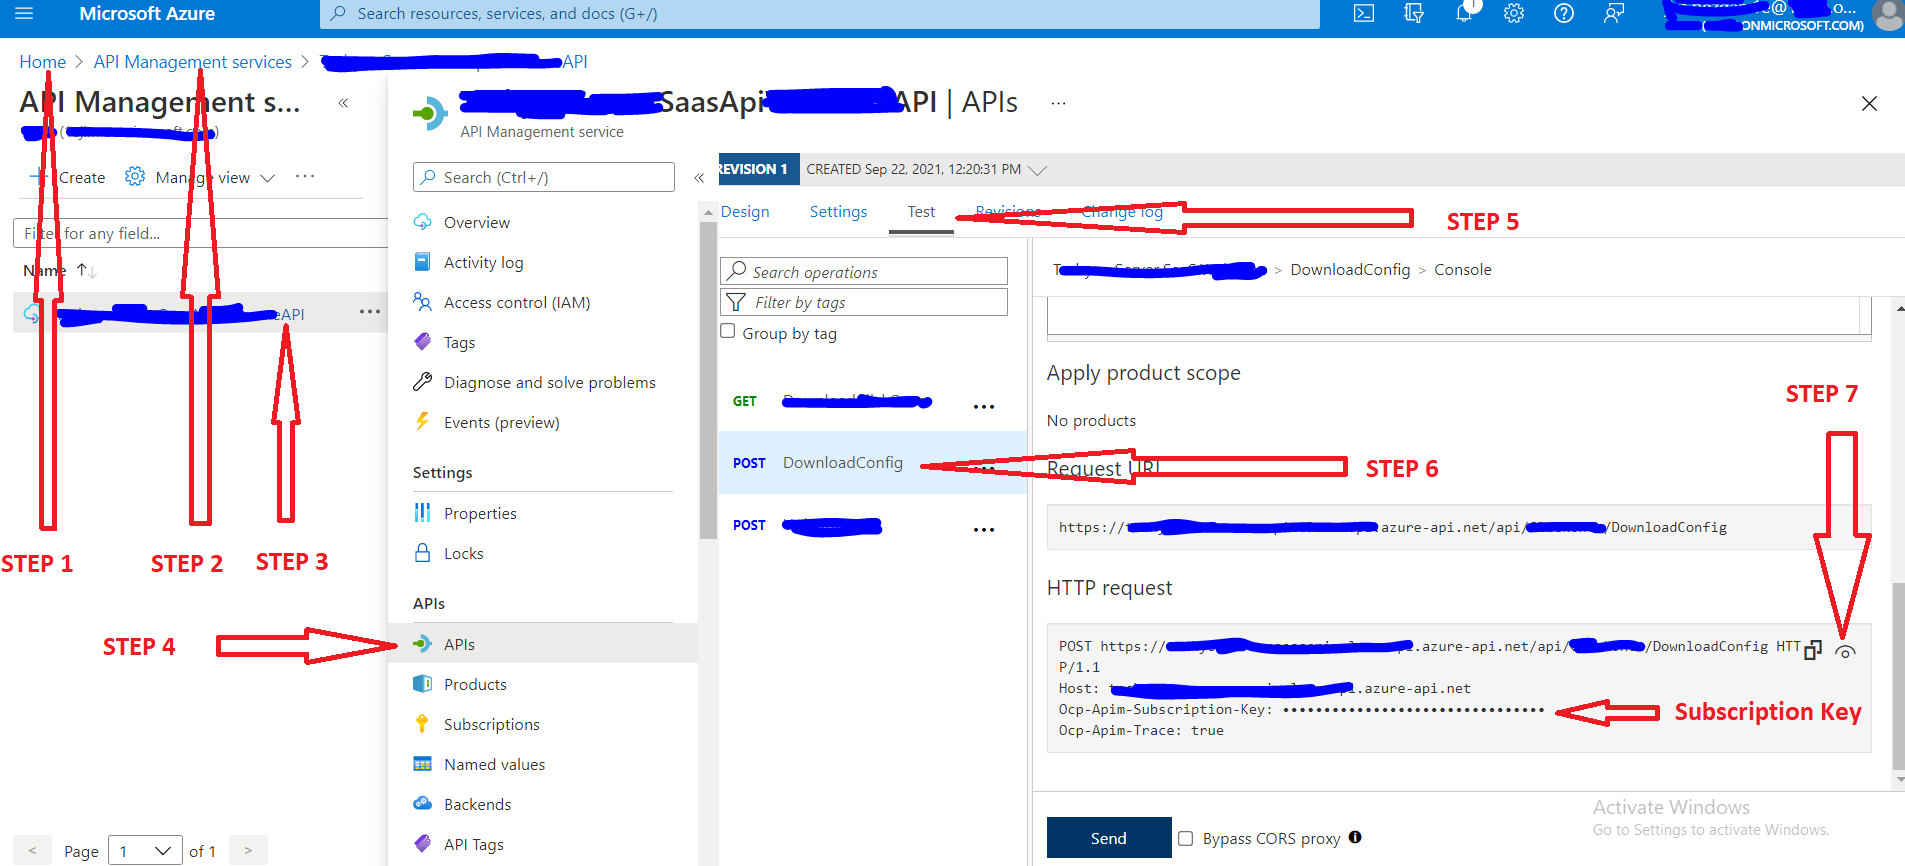
Task: Copy the HTTP request with copy icon
Action: [1813, 650]
